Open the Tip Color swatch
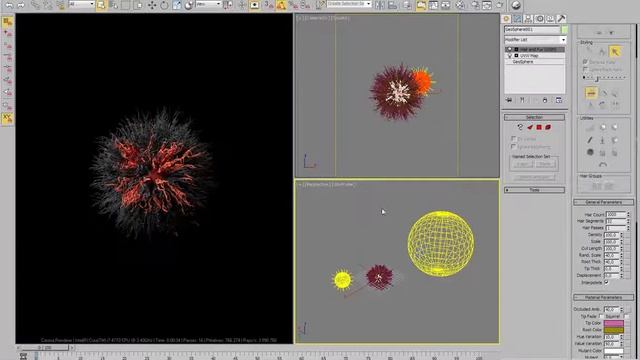 pyautogui.click(x=614, y=323)
